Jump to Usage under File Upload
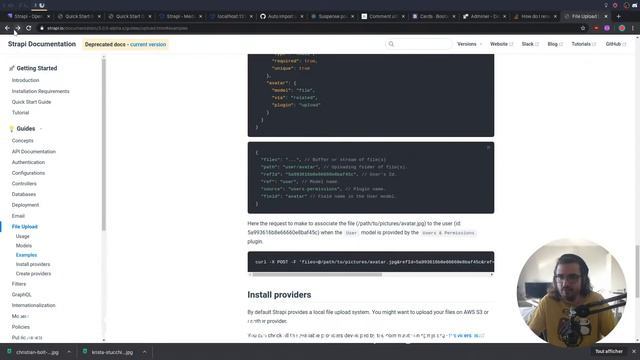 tap(22, 236)
